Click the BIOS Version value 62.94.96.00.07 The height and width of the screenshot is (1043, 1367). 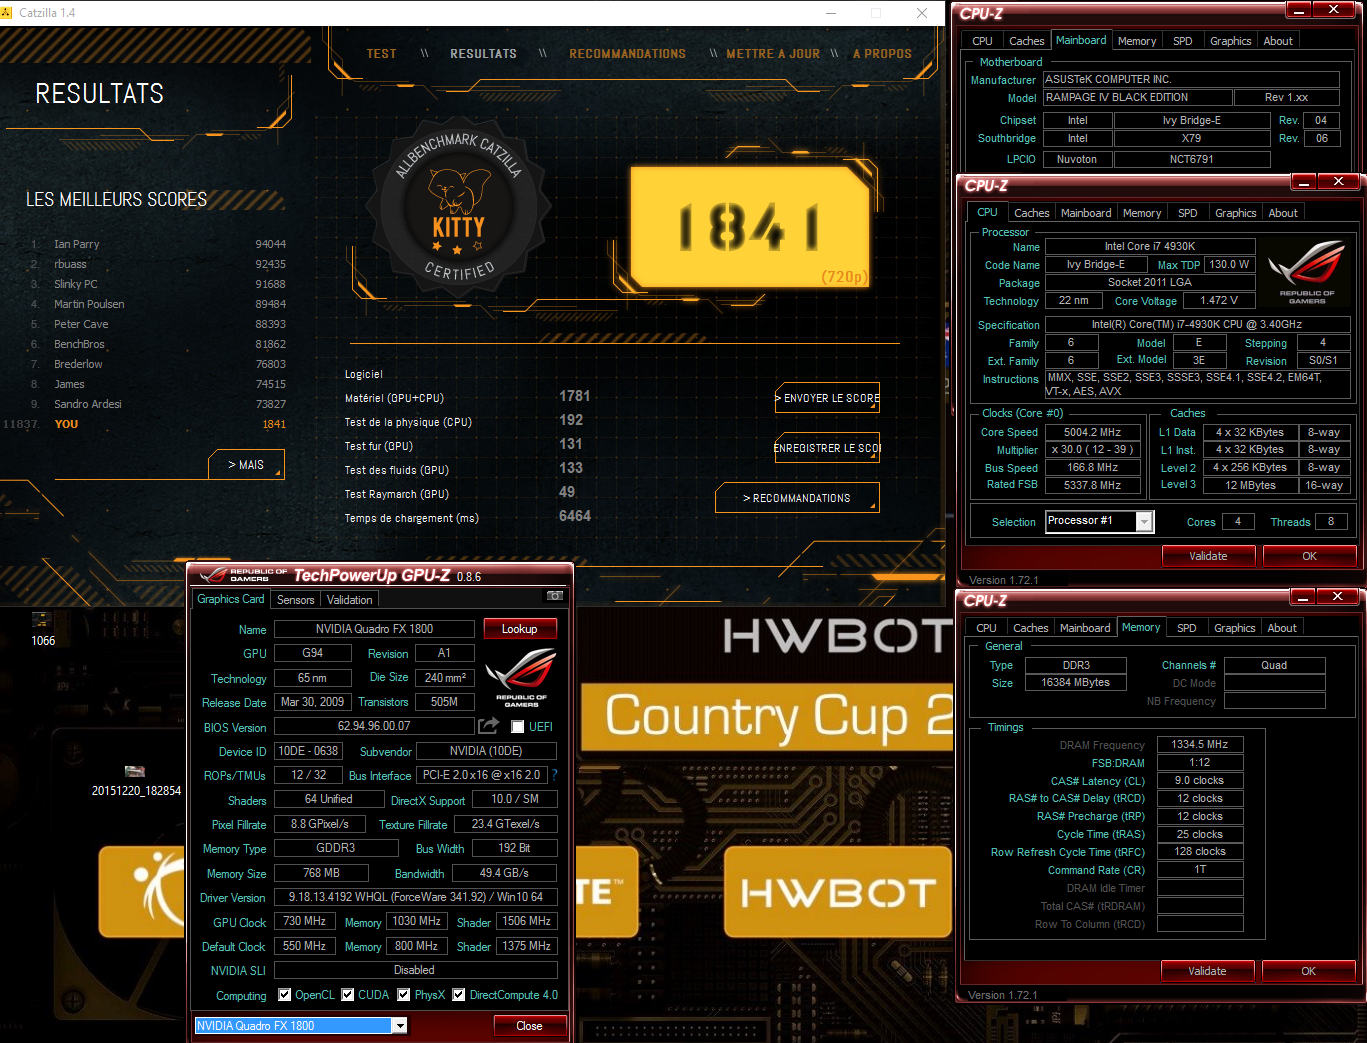374,727
